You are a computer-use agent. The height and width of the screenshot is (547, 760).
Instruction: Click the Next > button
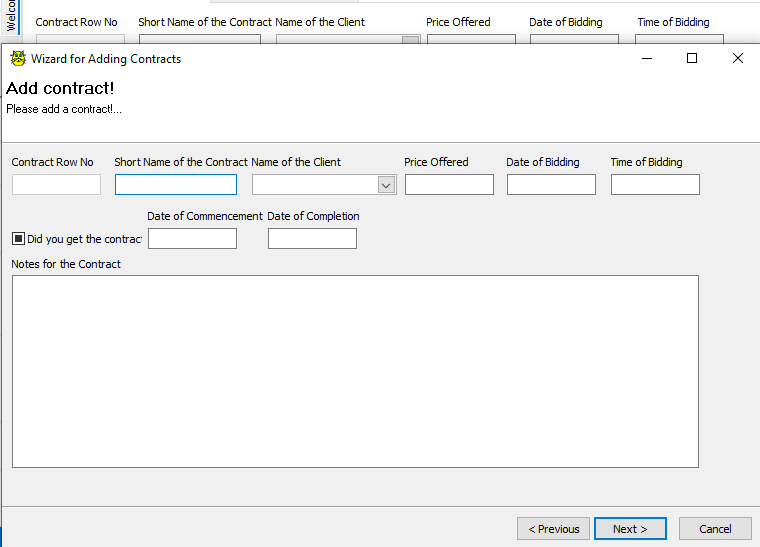point(630,529)
